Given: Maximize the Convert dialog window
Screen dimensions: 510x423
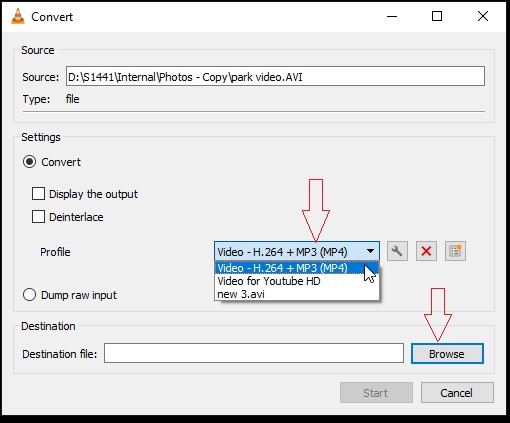Looking at the screenshot, I should 437,16.
